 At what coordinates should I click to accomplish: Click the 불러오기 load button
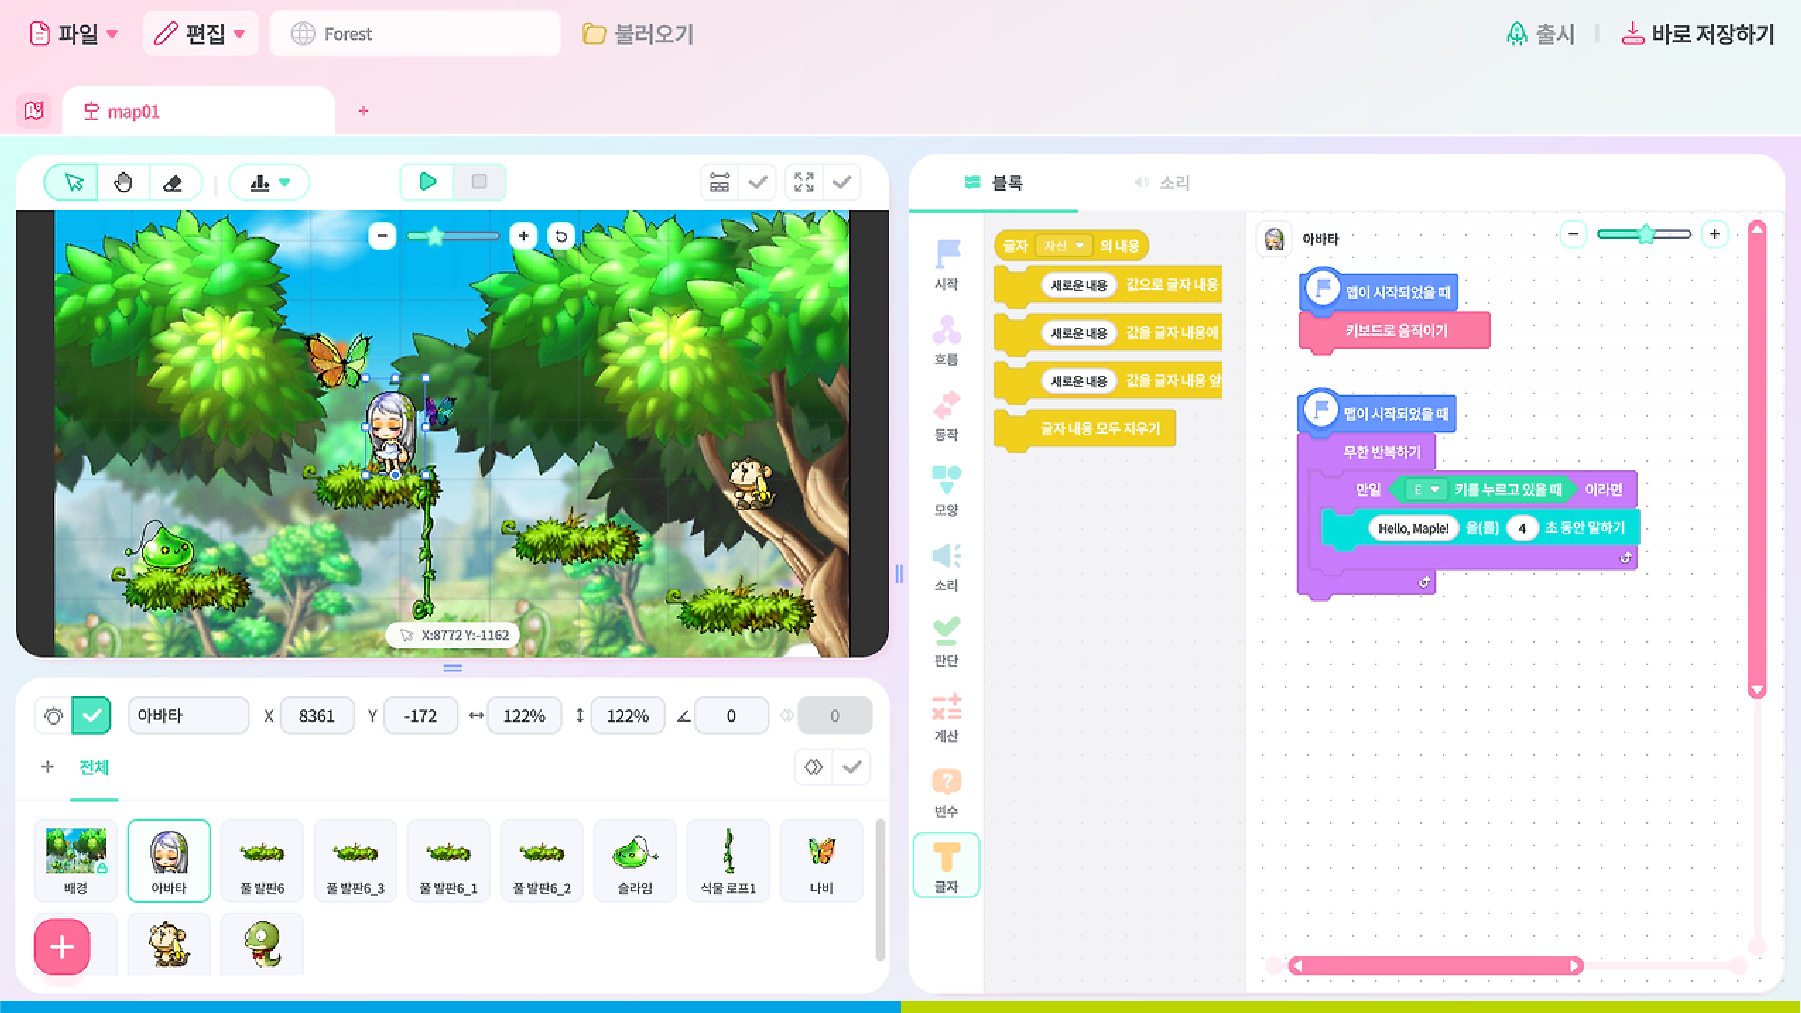638,34
